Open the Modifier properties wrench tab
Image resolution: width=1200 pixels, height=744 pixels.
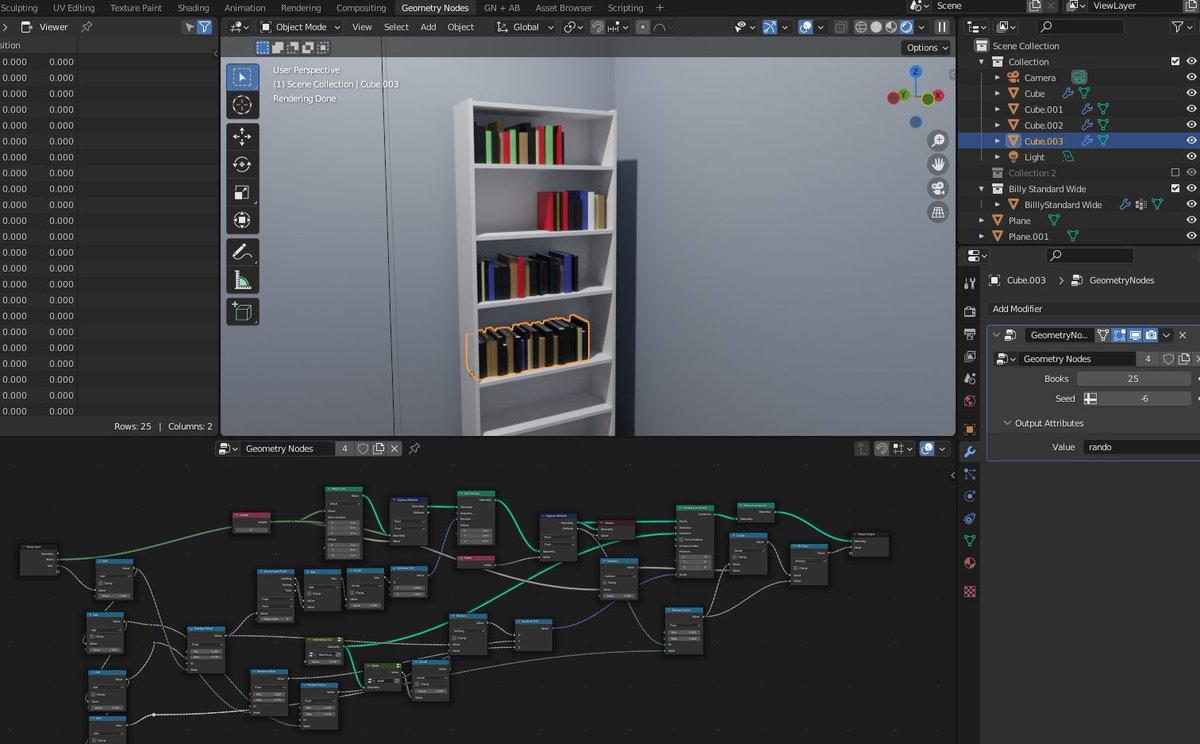pos(969,452)
